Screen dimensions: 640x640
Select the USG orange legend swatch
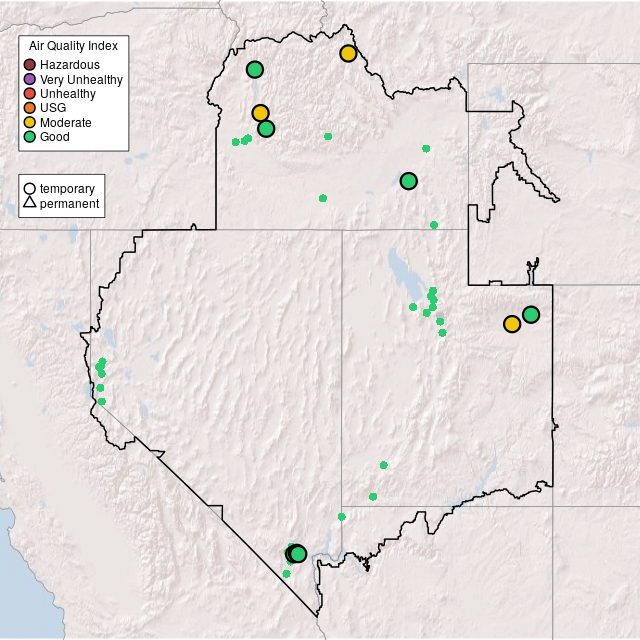[30, 108]
